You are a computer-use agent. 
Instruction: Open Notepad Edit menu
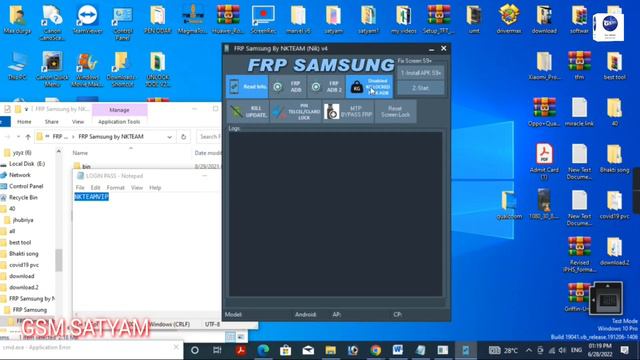tap(96, 187)
